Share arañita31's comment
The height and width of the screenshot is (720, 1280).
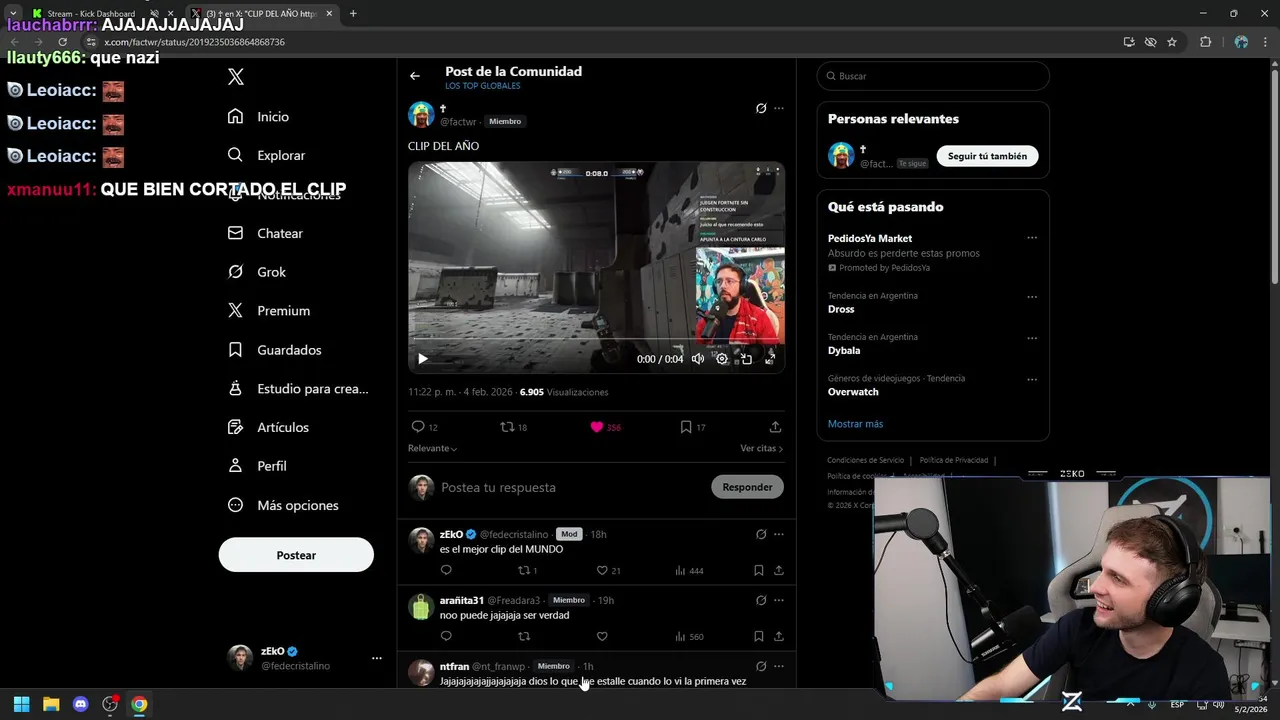(779, 636)
